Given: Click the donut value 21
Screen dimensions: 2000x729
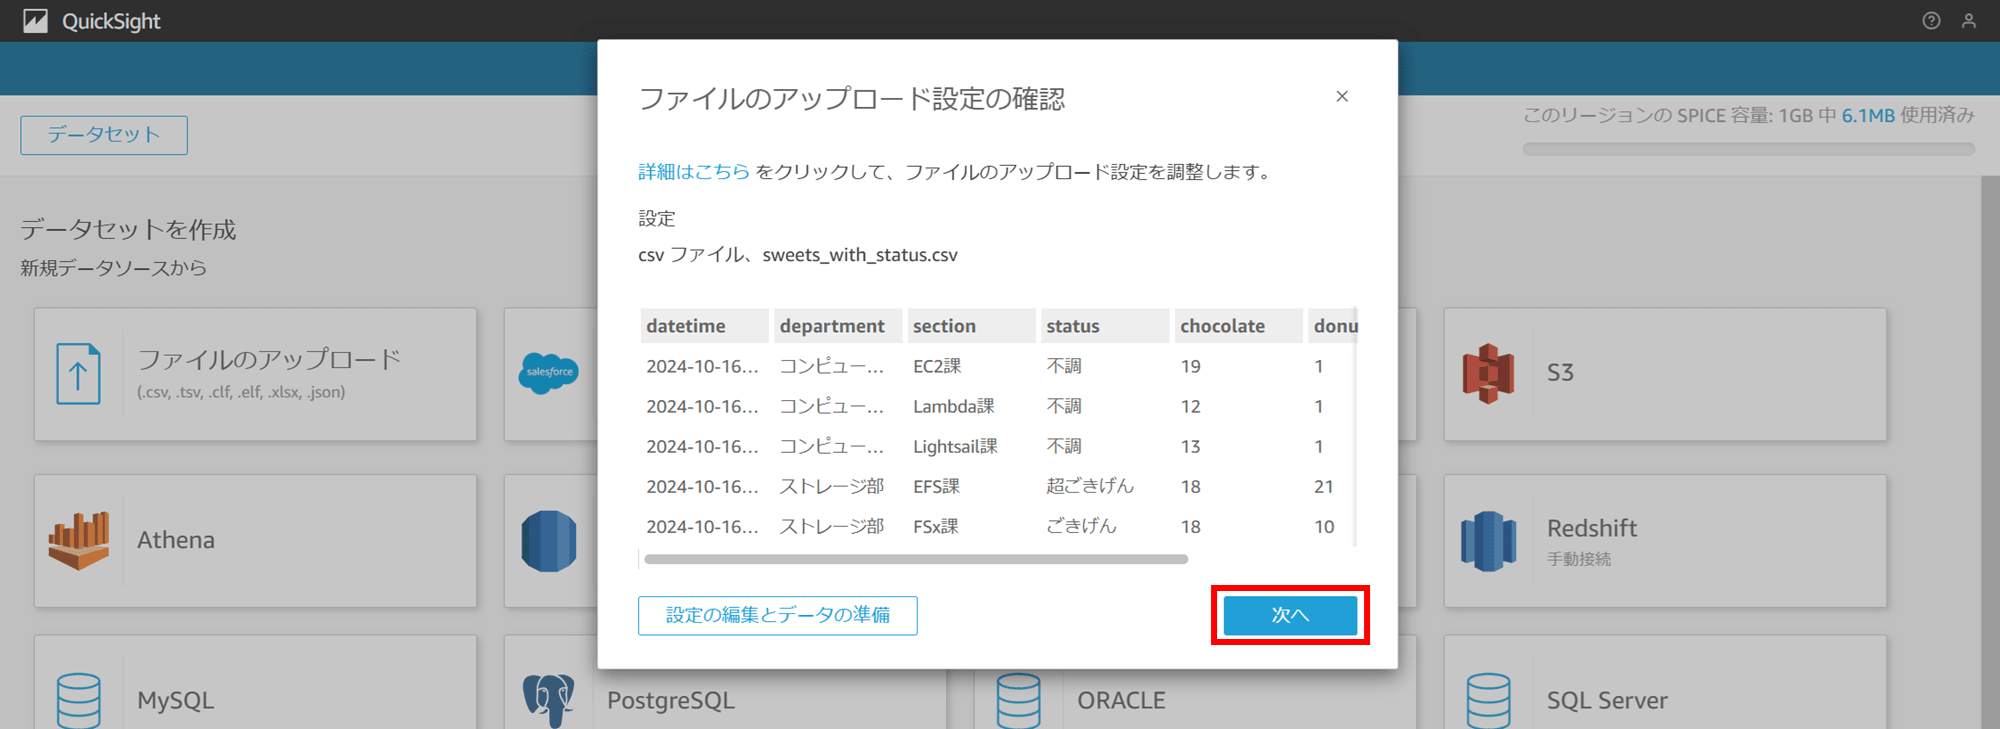Looking at the screenshot, I should (1324, 486).
